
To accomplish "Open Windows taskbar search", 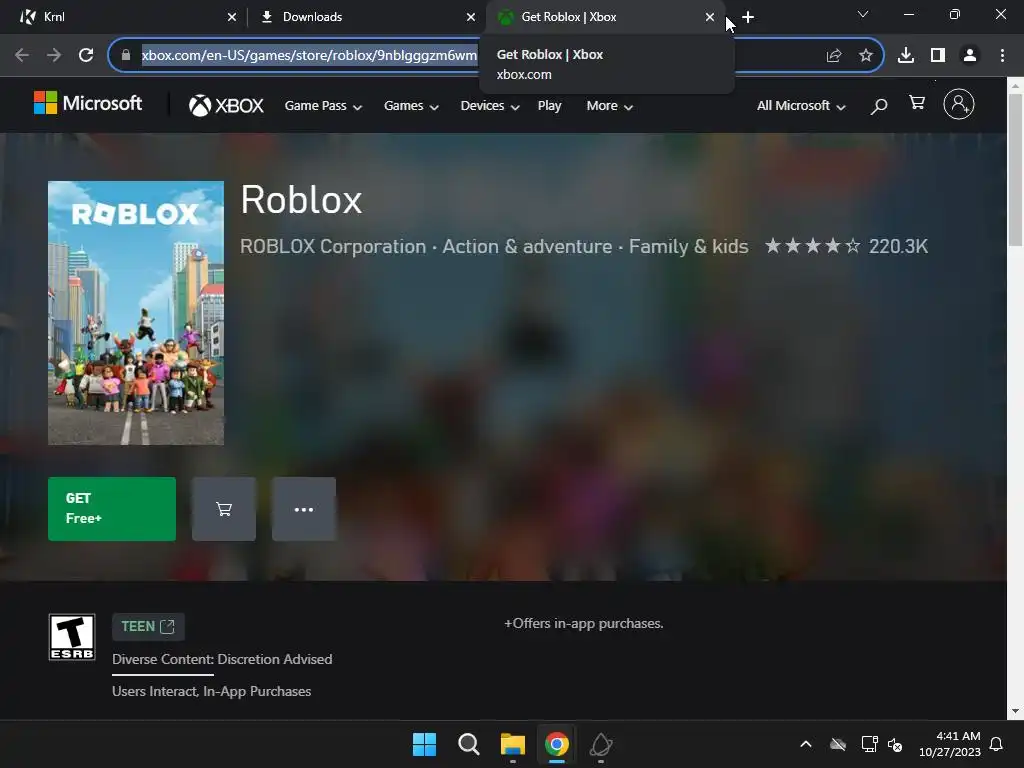I will [468, 744].
